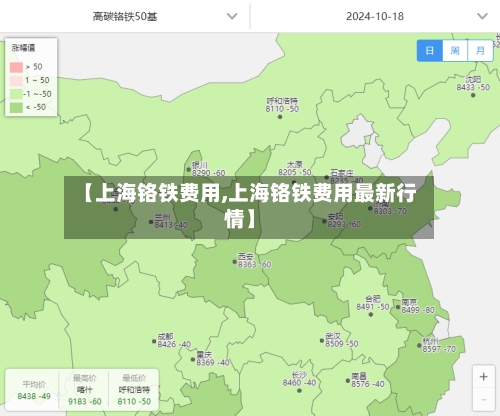Select the 重庆 city marker dot
This screenshot has height=416, width=500.
tap(193, 360)
